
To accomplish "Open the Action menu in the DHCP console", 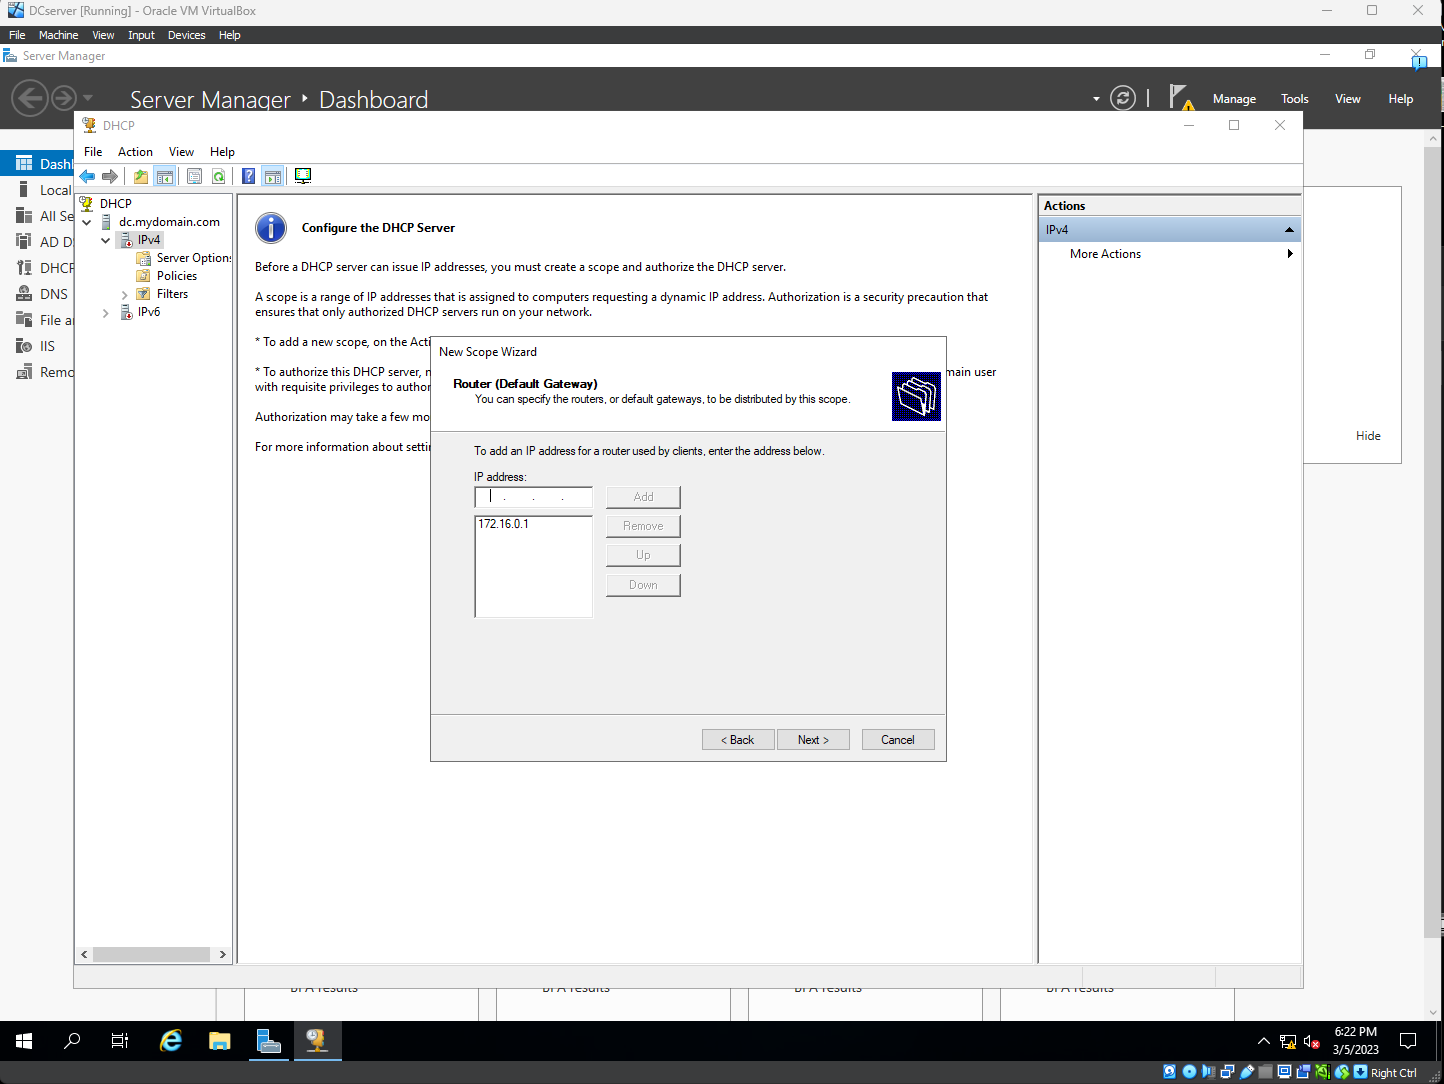I will point(135,151).
